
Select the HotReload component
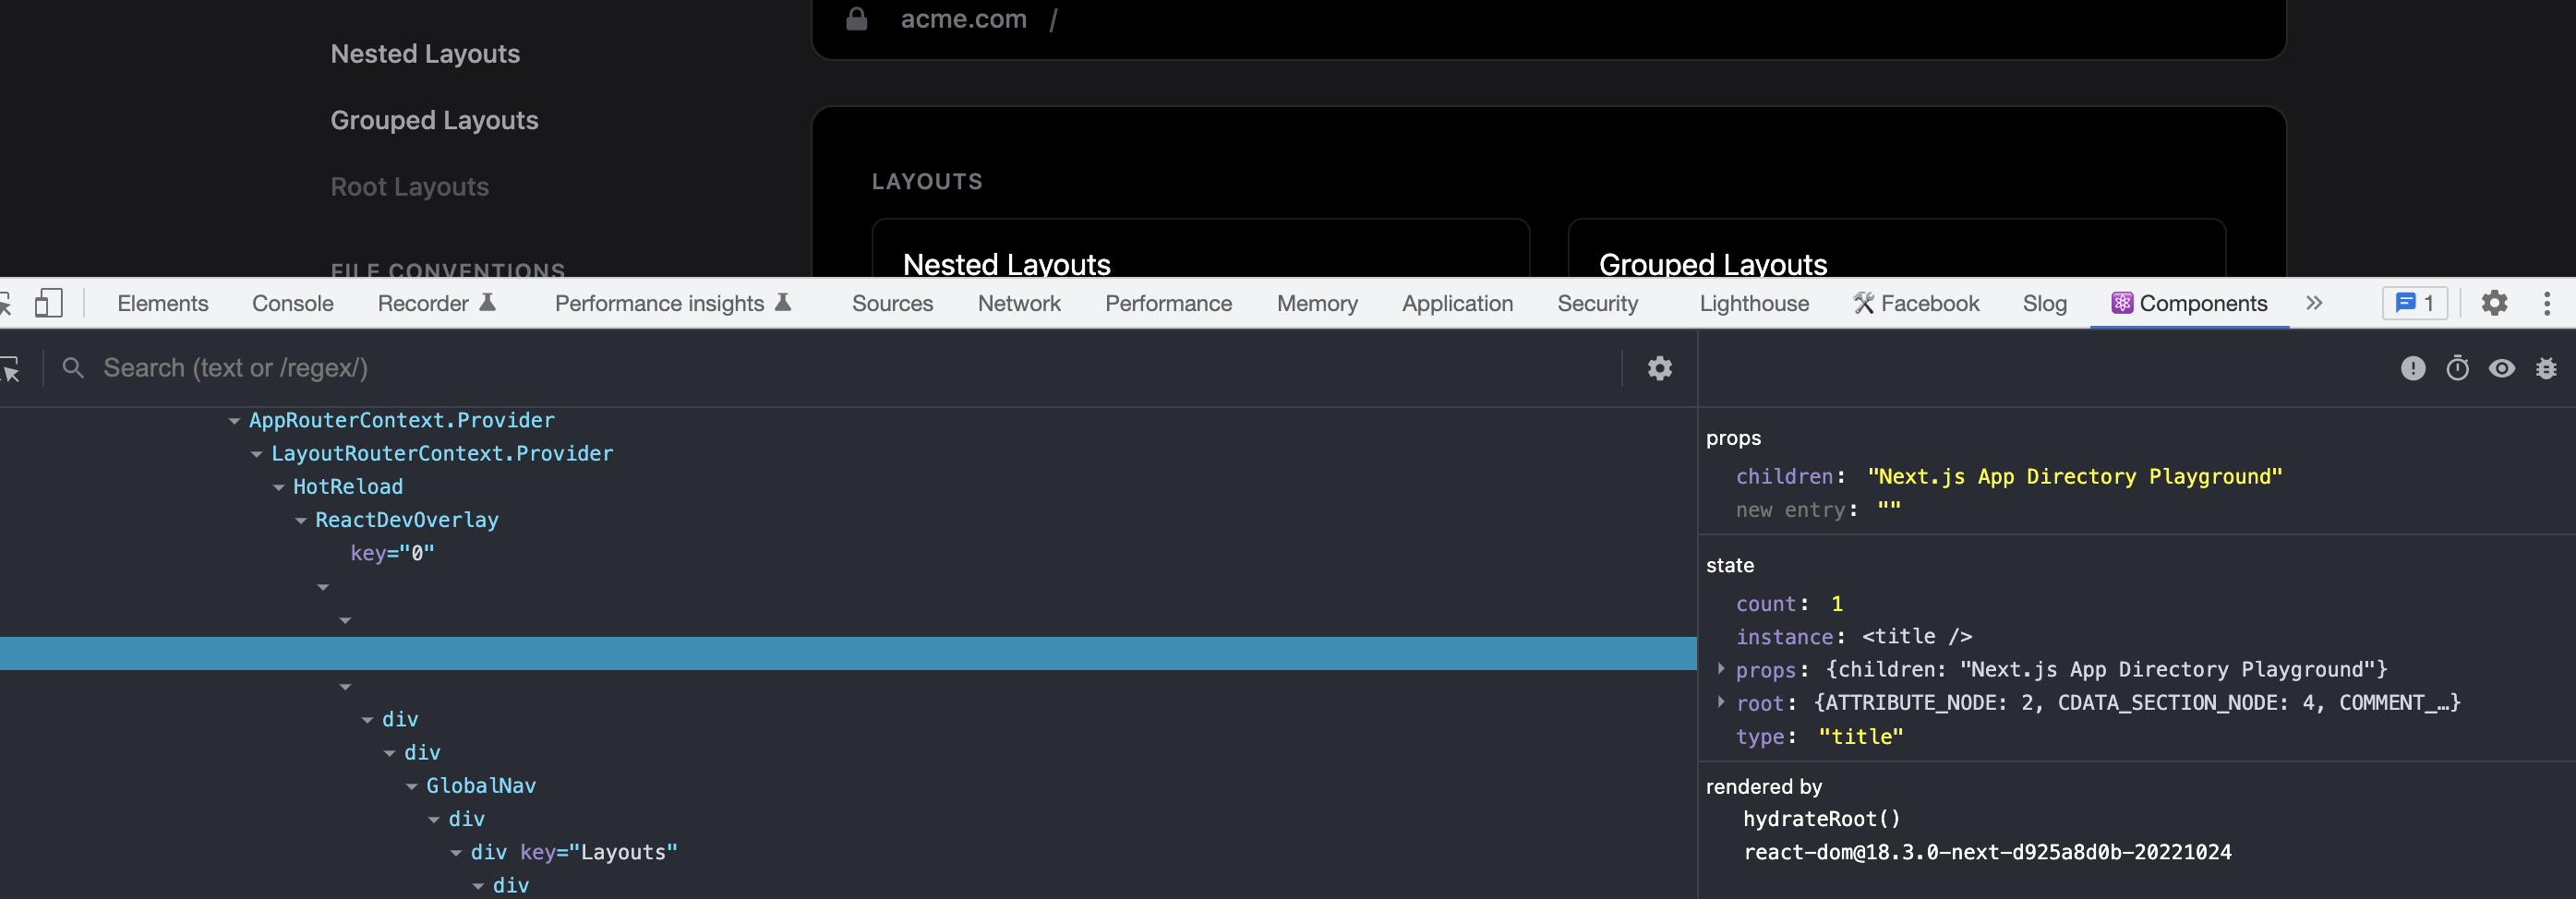pyautogui.click(x=348, y=486)
